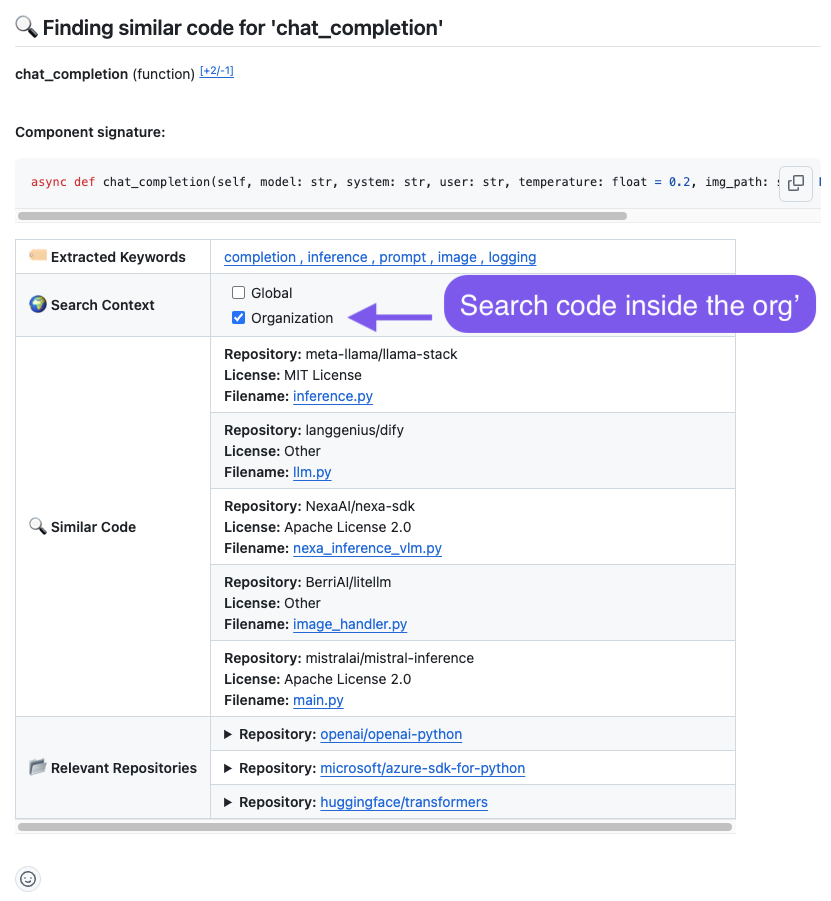This screenshot has height=901, width=831.
Task: Open the emoji reaction smiley icon
Action: [28, 879]
